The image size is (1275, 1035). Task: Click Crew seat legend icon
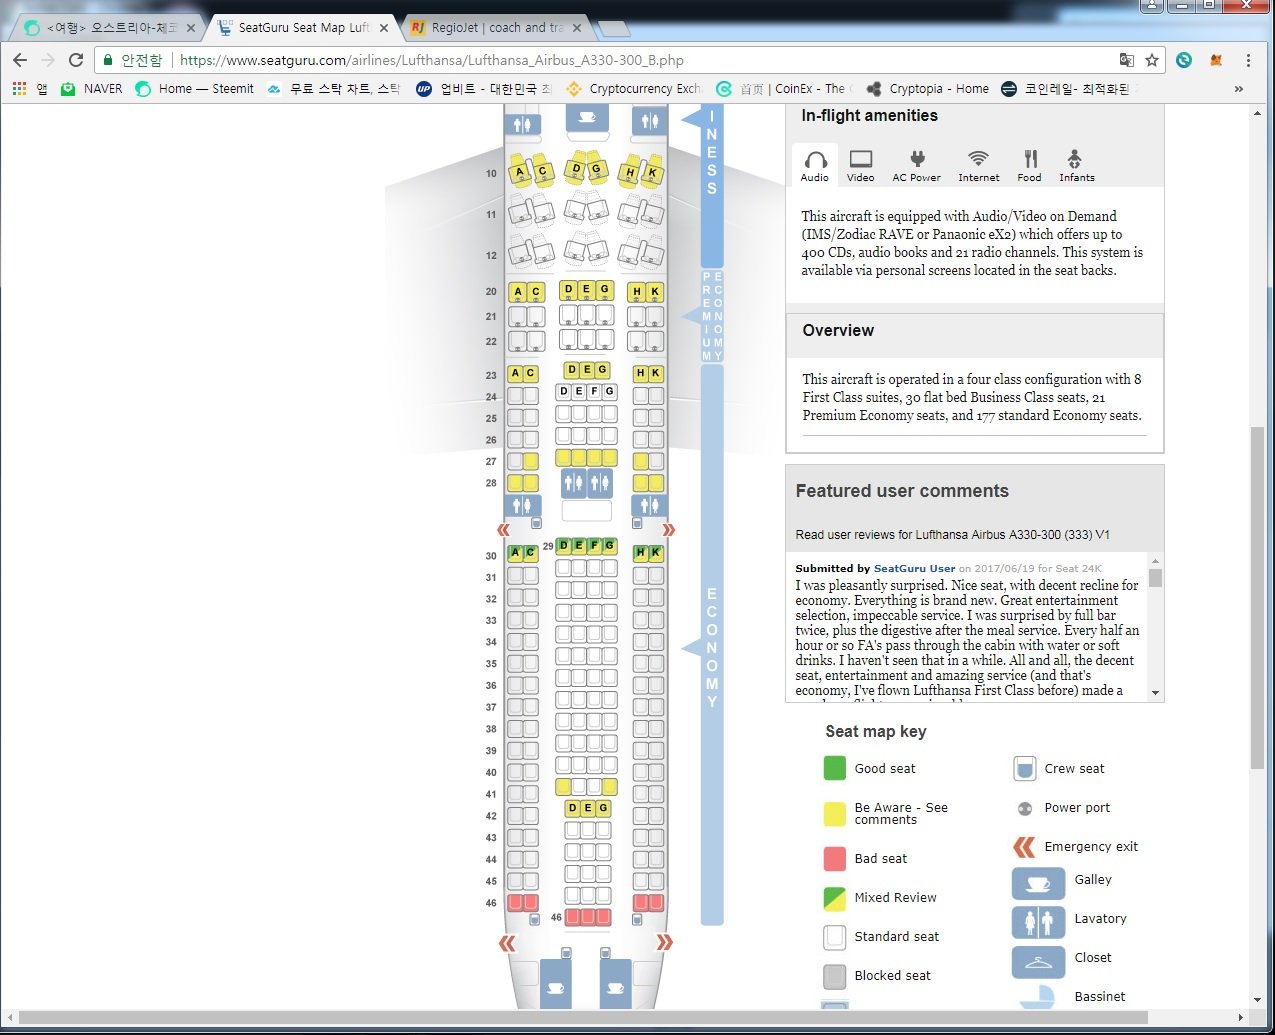pyautogui.click(x=1024, y=768)
